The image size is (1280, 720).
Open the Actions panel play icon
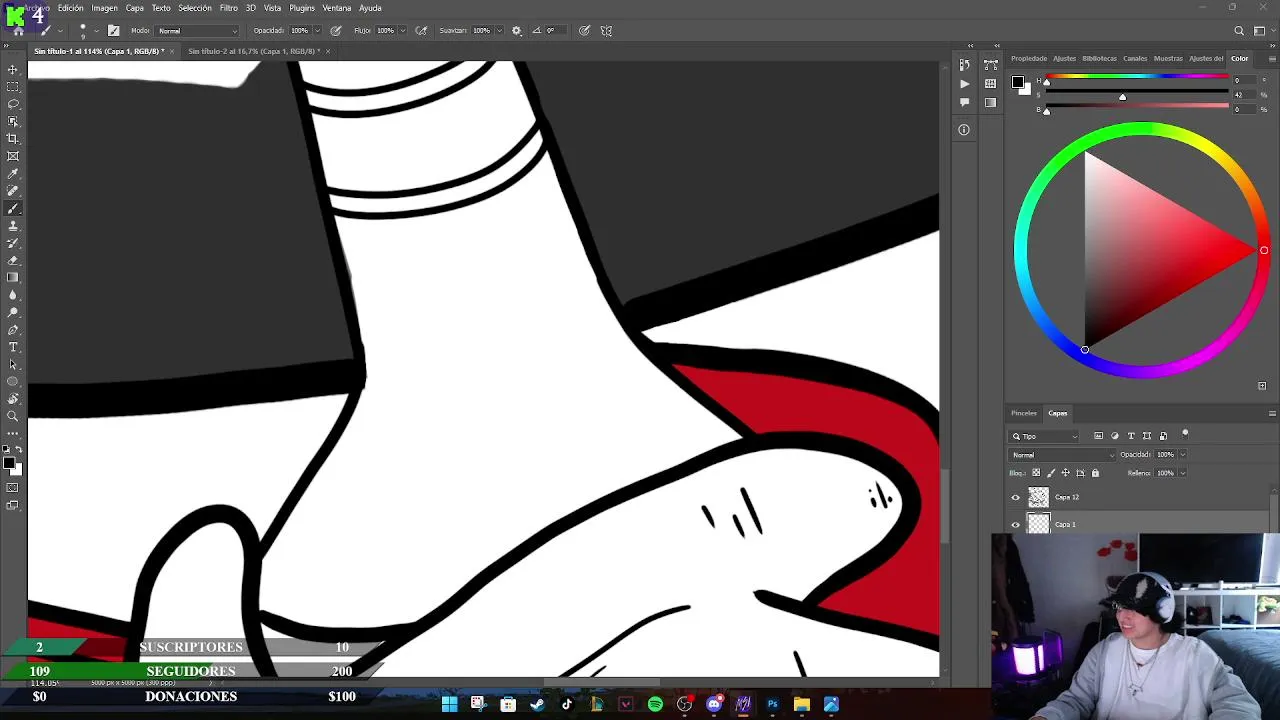coord(964,84)
